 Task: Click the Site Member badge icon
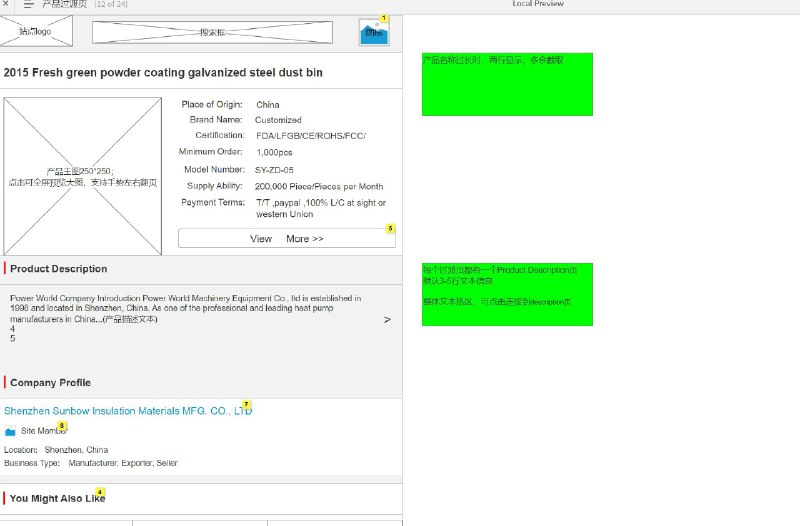10,431
